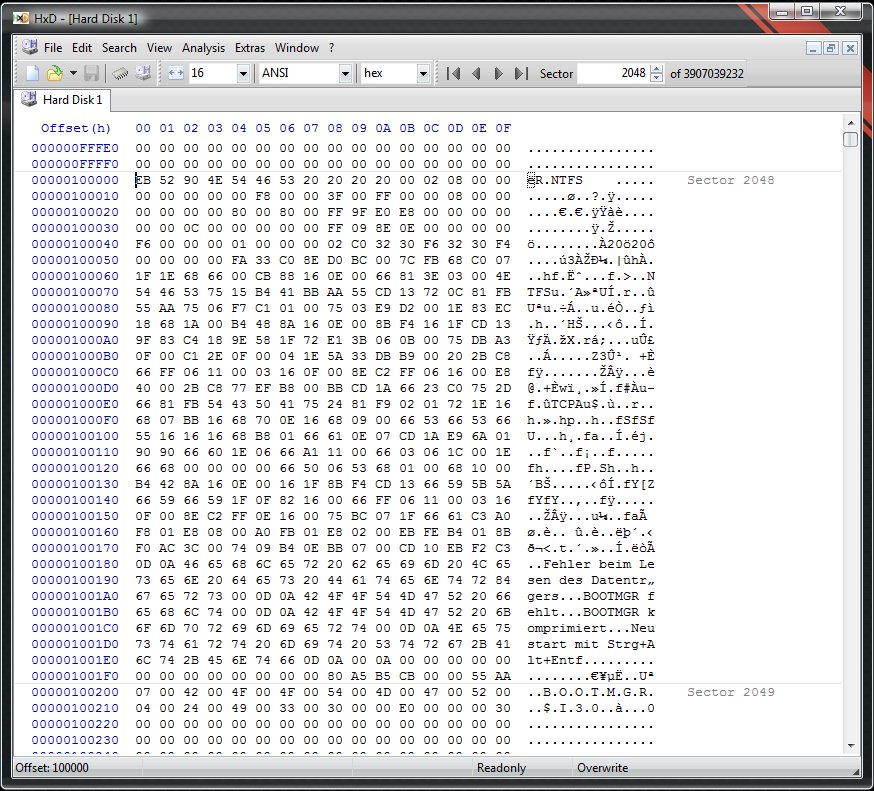Open the Window menu
874x791 pixels.
297,48
